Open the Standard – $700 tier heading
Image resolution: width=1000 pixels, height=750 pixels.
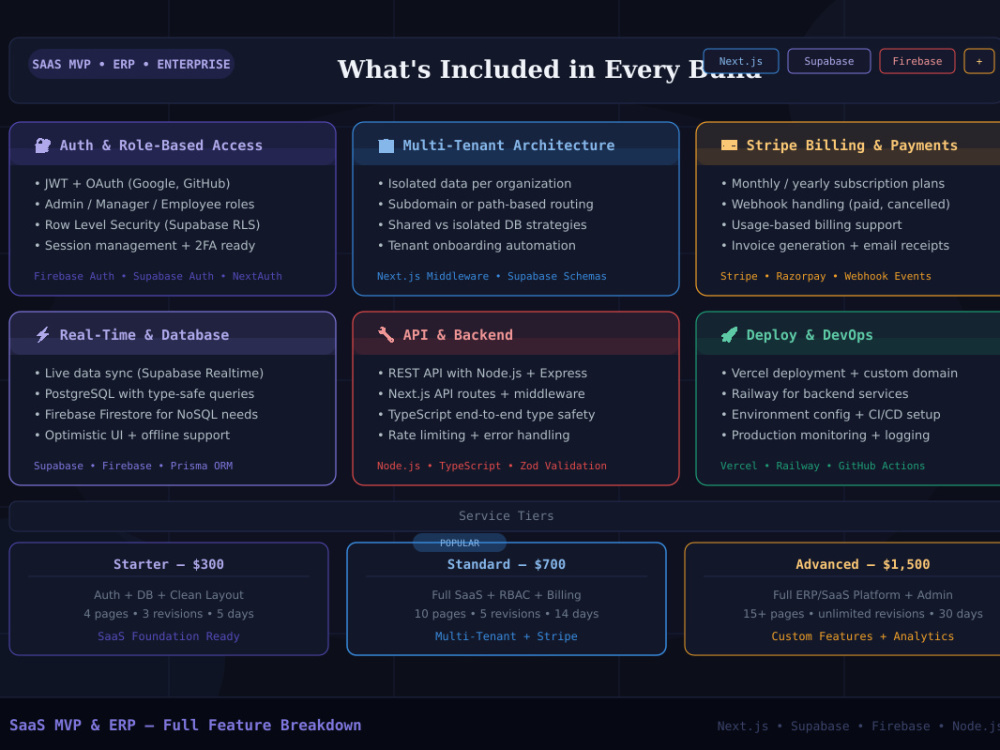[x=506, y=564]
